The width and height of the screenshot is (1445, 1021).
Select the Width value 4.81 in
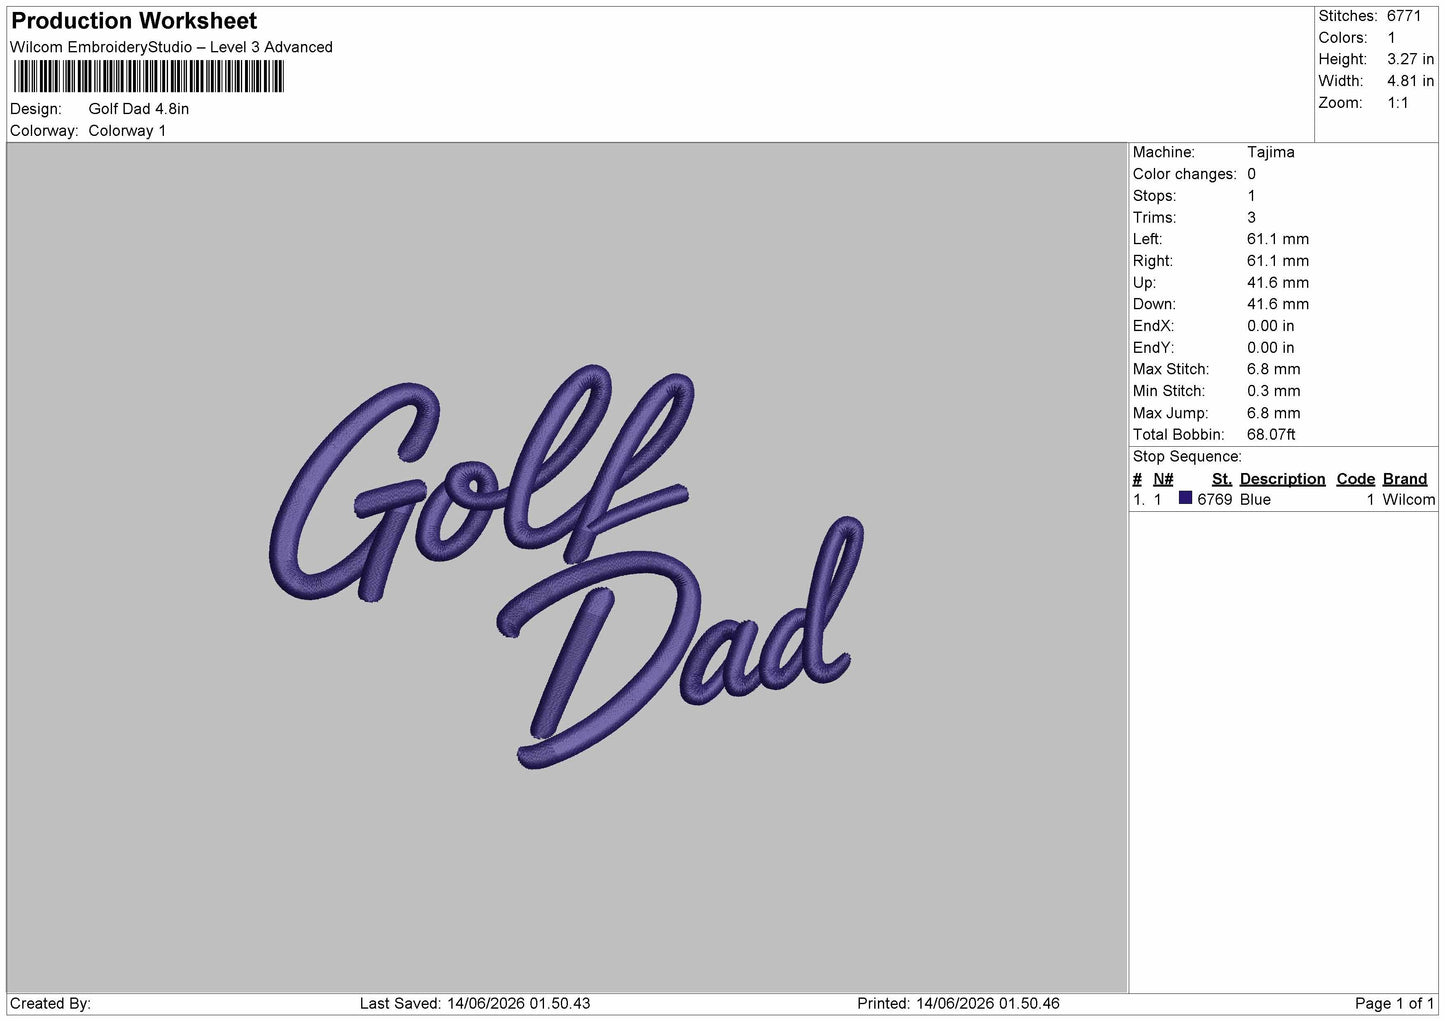point(1410,81)
